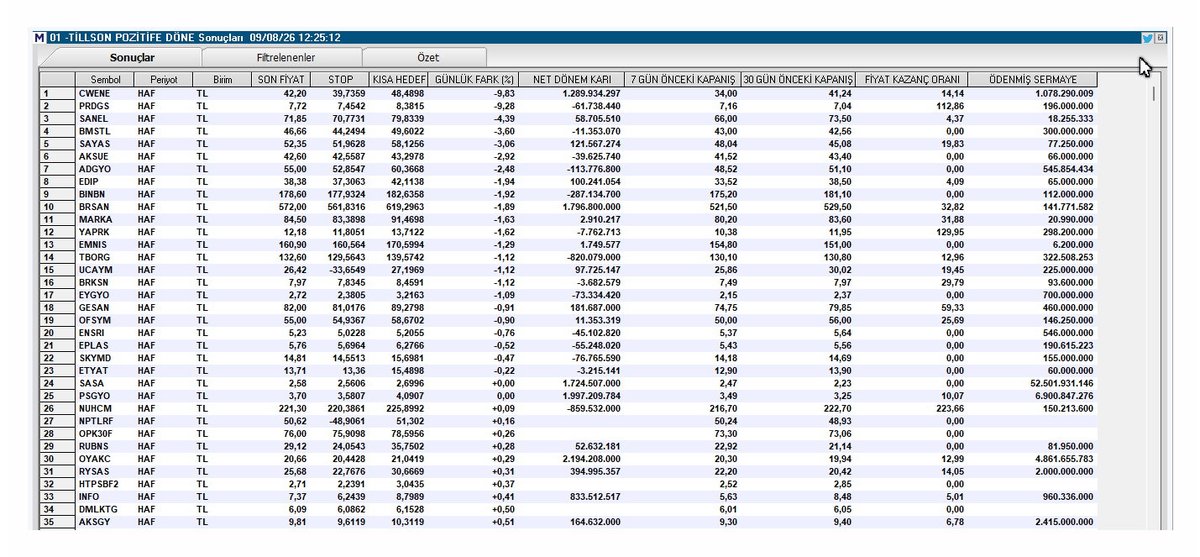Select the EYGYO symbol cell

pos(105,293)
